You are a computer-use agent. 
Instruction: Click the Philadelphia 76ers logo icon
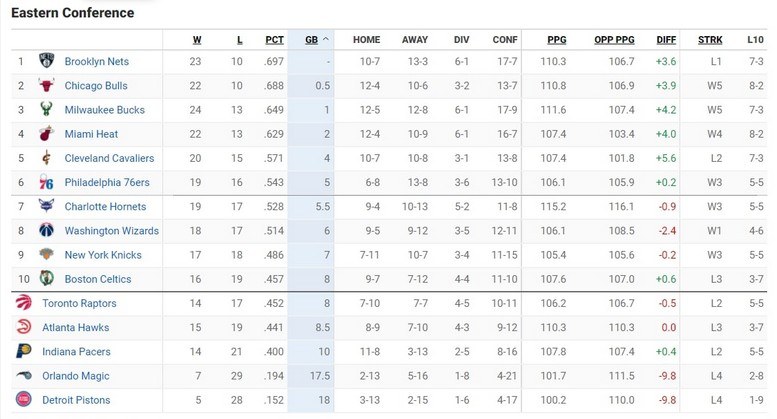click(x=46, y=182)
